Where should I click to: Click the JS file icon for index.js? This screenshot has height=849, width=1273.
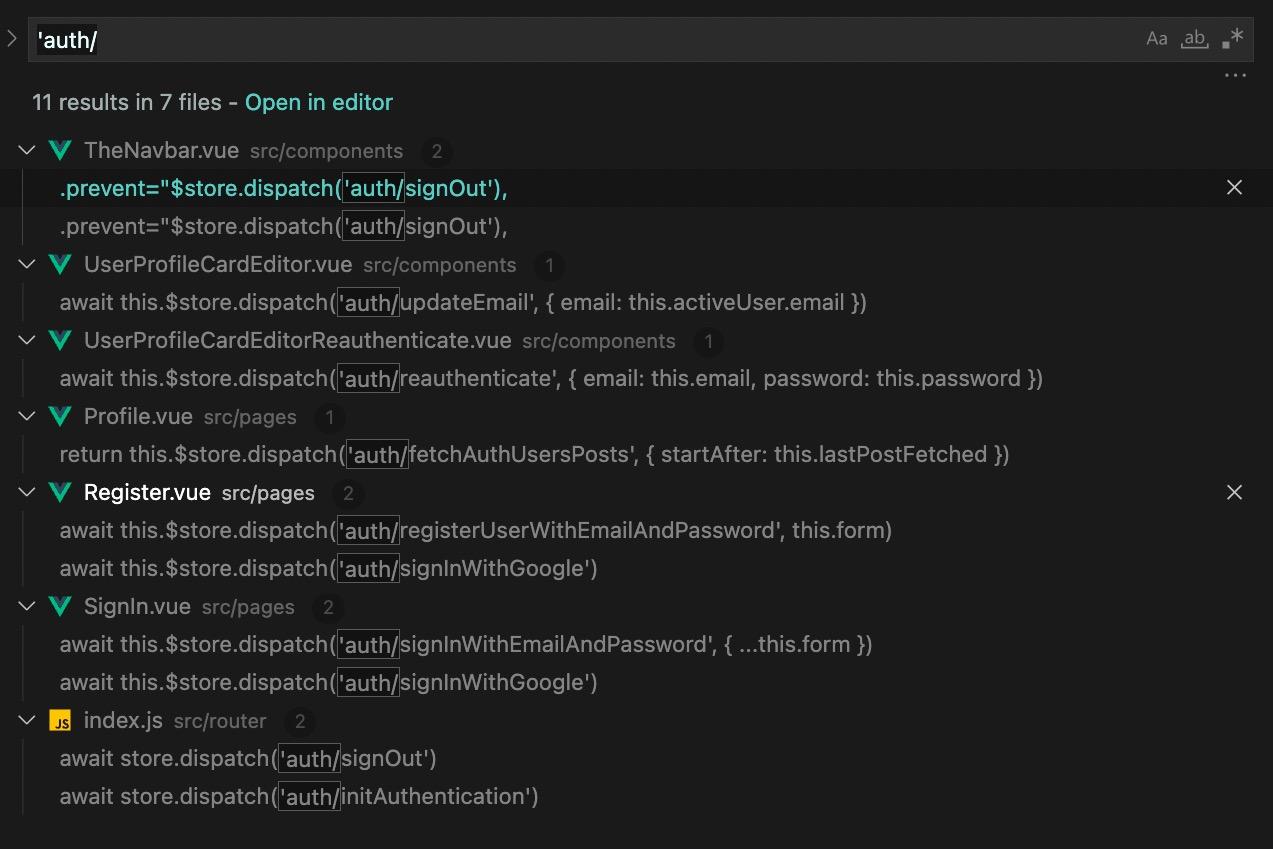point(60,721)
